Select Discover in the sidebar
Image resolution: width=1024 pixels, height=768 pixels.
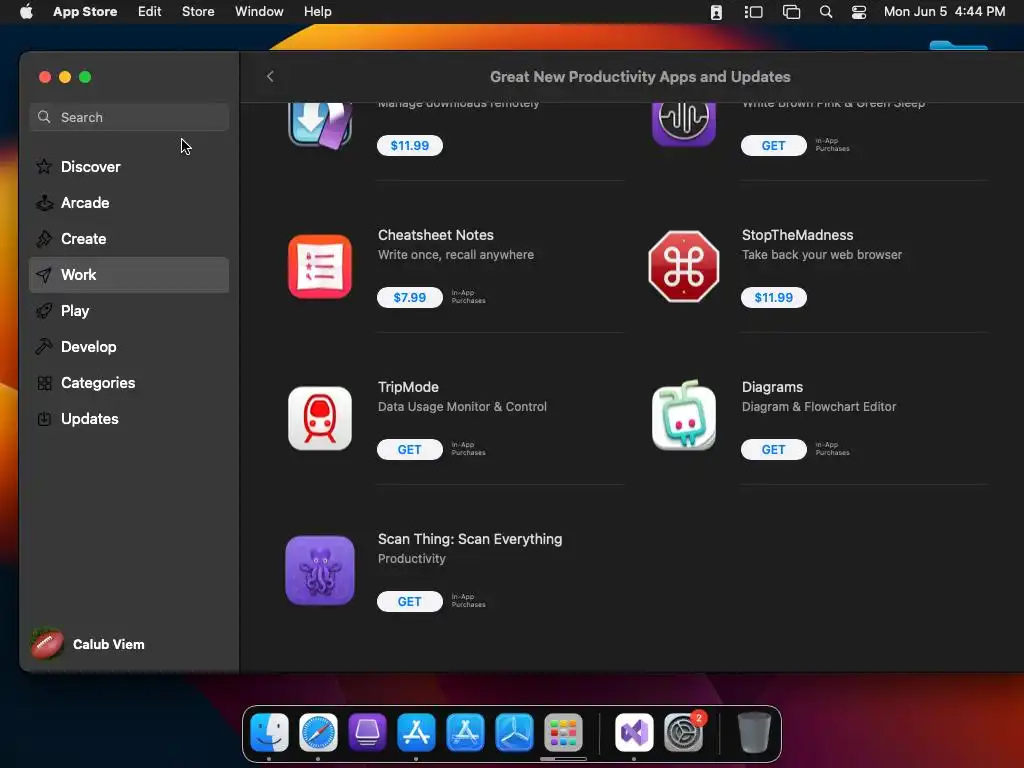(129, 167)
